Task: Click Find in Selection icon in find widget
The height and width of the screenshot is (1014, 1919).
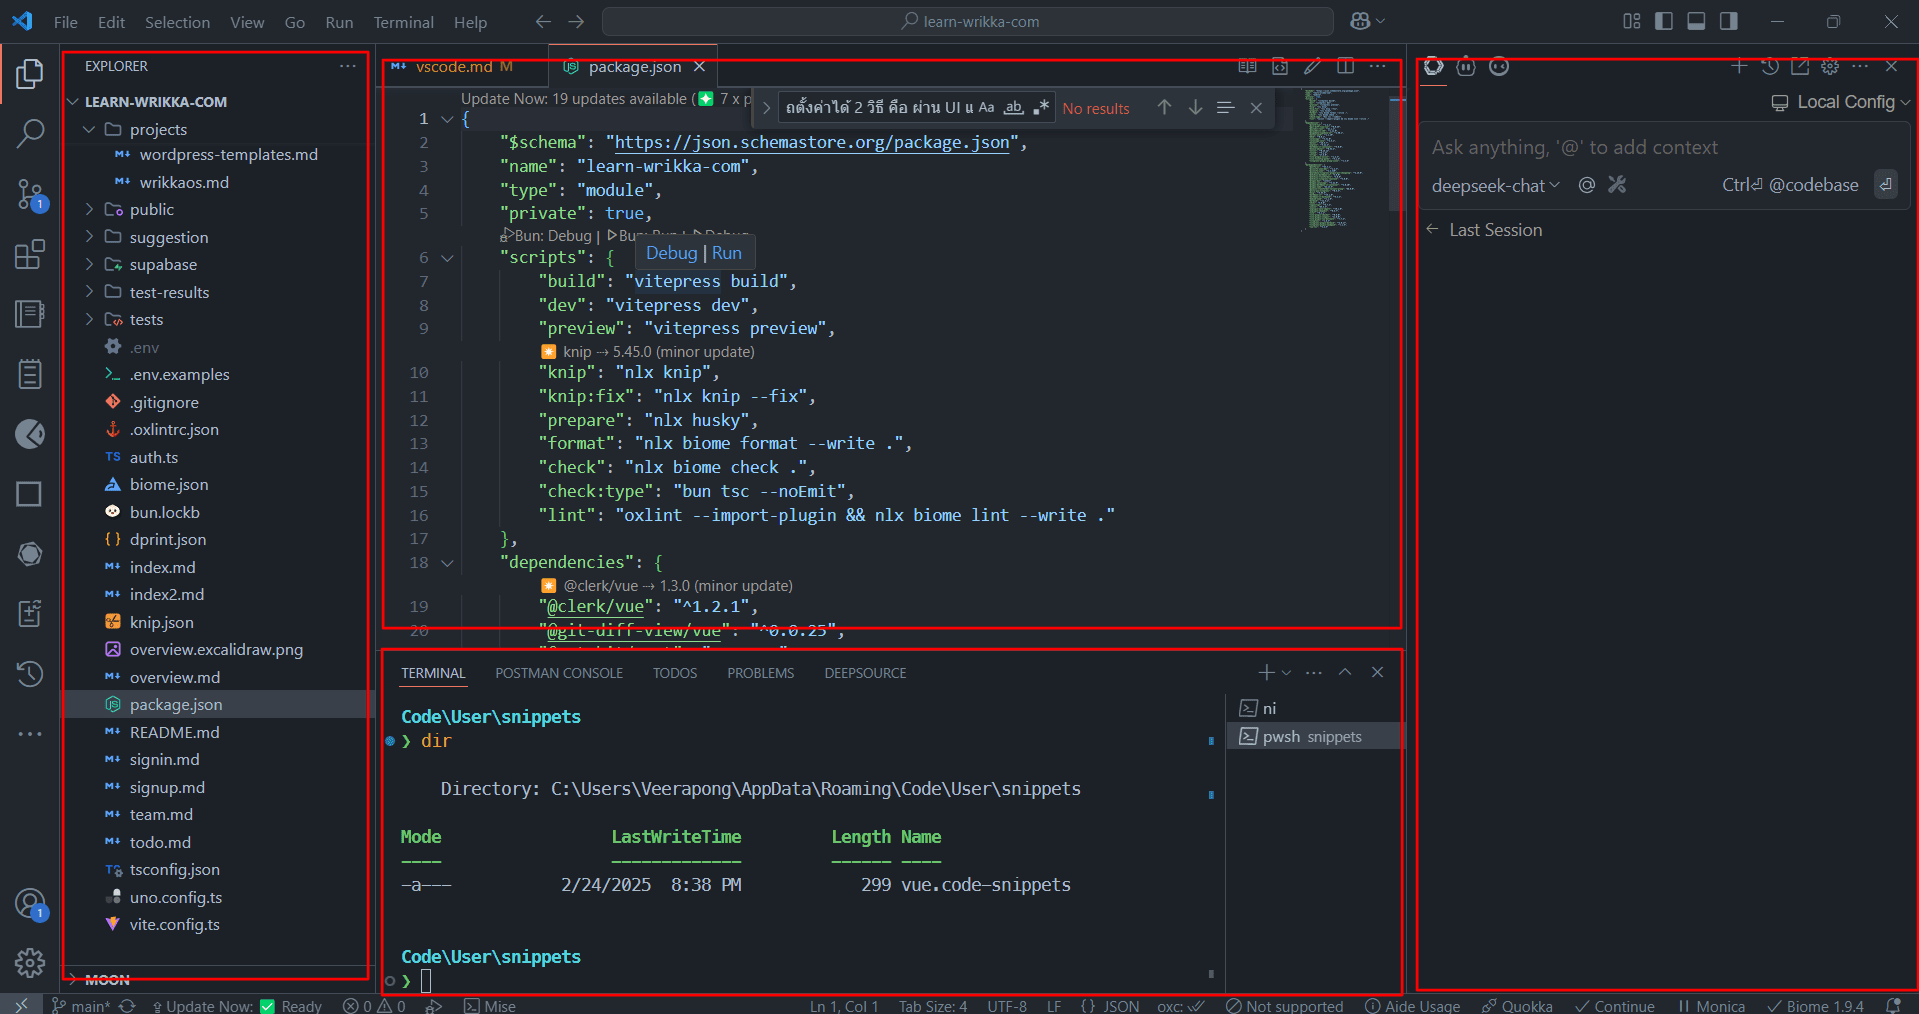Action: (x=1225, y=107)
